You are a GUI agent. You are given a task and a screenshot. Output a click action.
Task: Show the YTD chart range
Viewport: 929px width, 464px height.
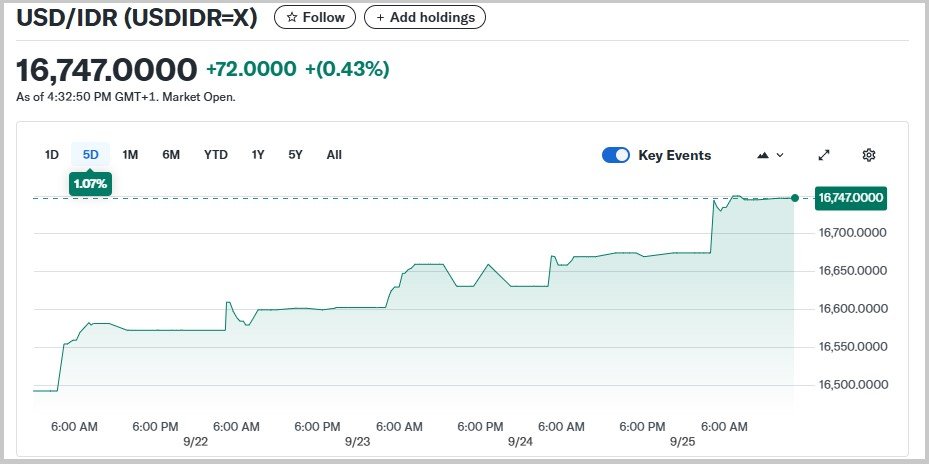216,154
